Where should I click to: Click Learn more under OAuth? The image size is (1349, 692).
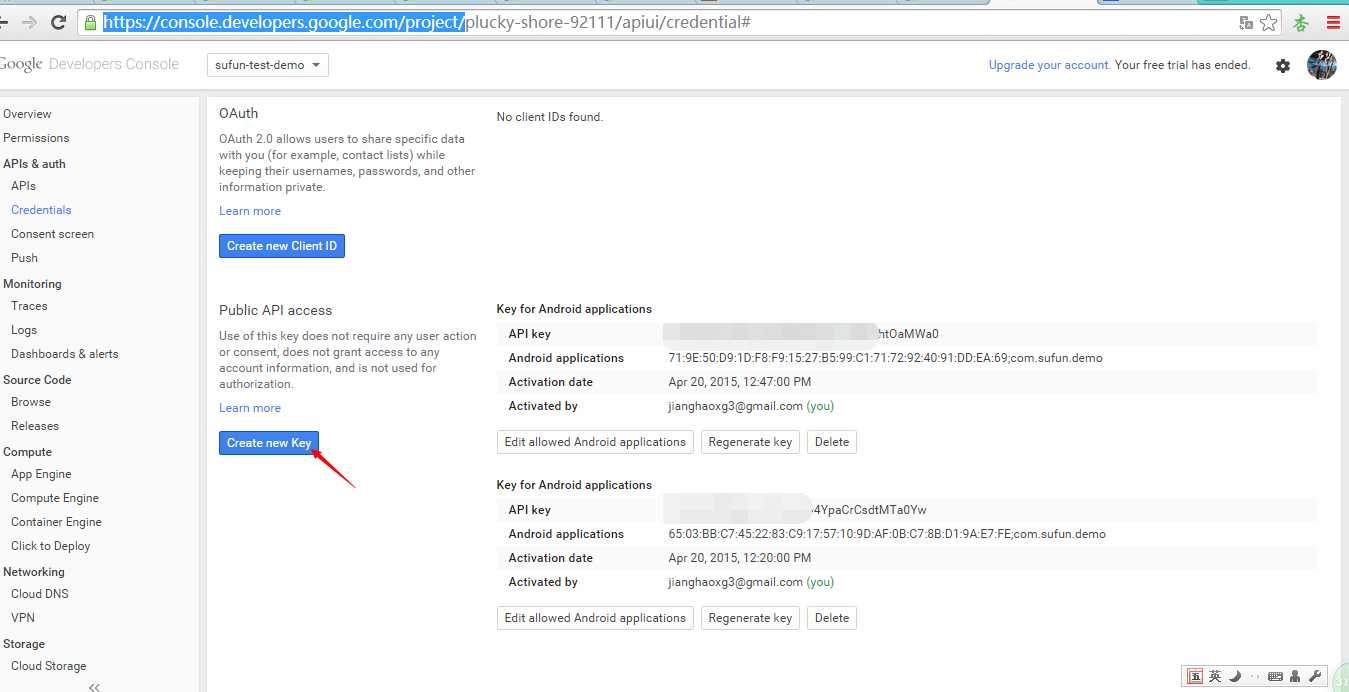coord(250,211)
